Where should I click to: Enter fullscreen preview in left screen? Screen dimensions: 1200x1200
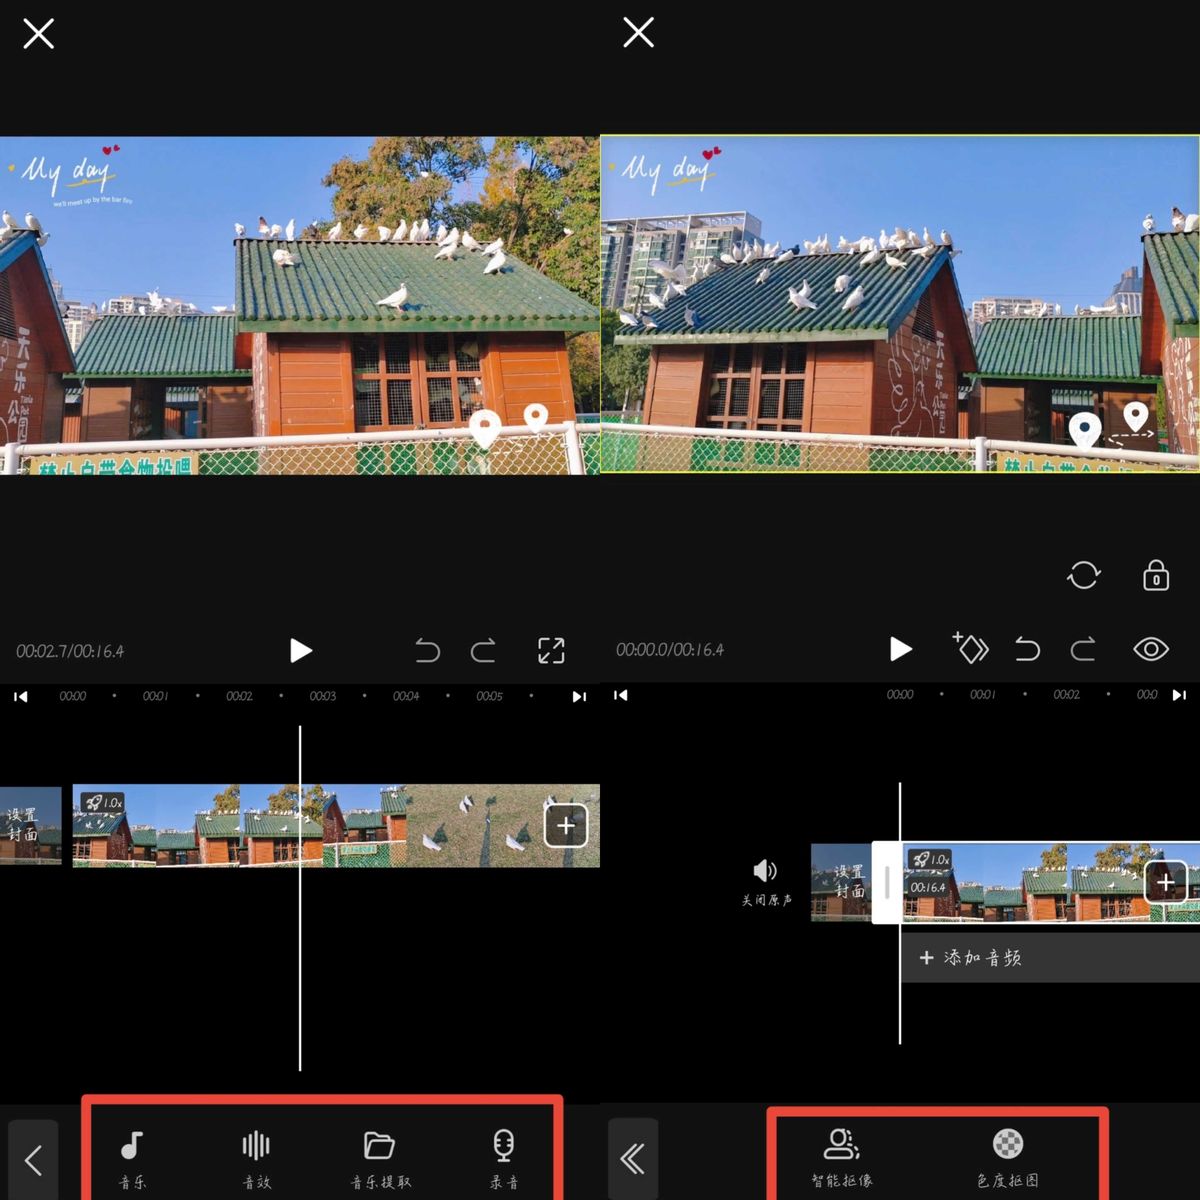click(551, 651)
